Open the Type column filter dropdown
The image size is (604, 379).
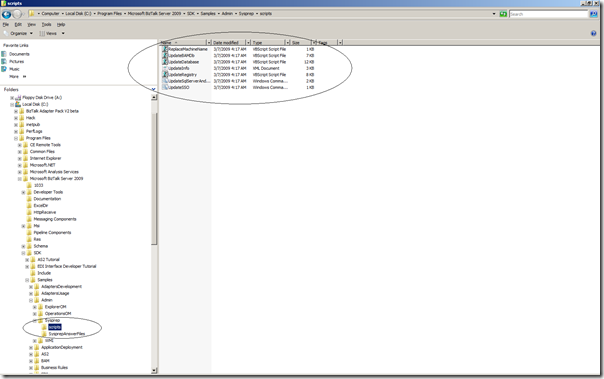tap(287, 42)
